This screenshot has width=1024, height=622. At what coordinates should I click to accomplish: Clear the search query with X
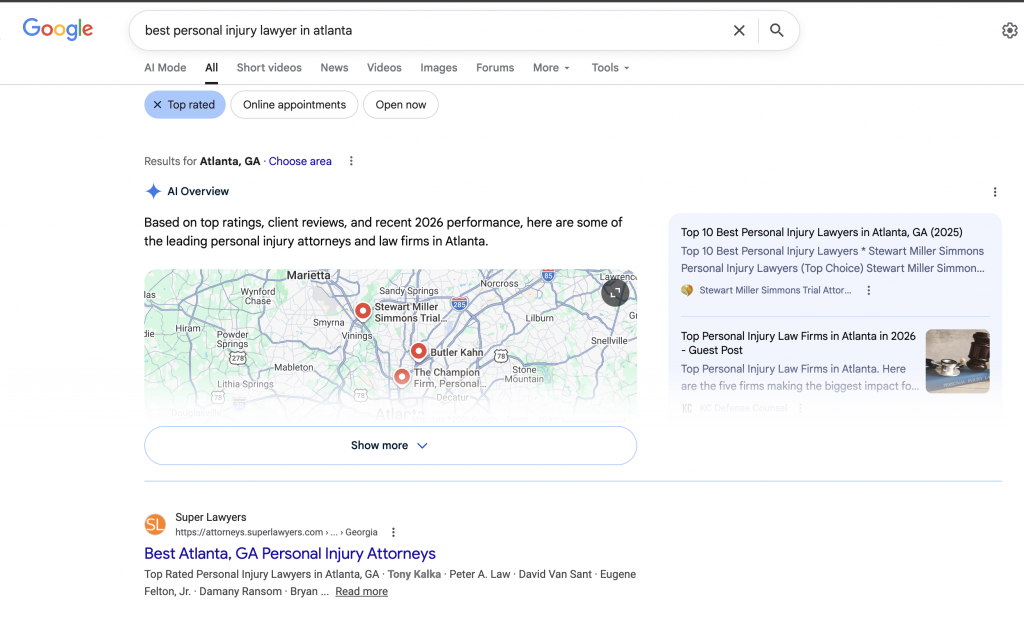[739, 31]
